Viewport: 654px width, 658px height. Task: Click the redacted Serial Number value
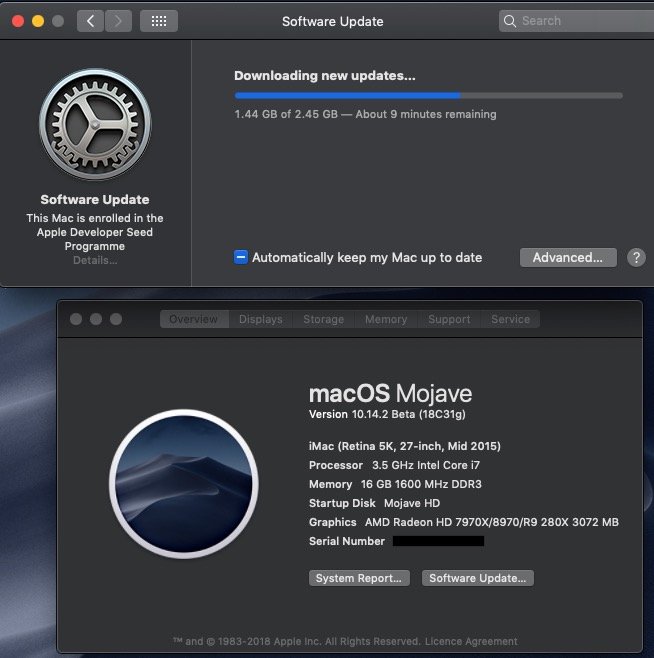click(x=438, y=541)
